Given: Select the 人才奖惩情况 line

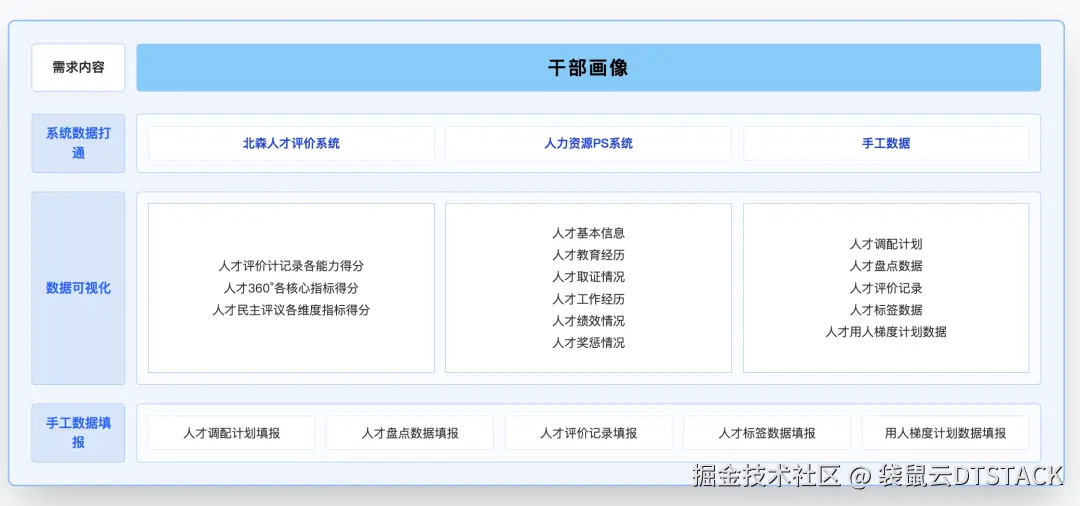Looking at the screenshot, I should tap(588, 343).
